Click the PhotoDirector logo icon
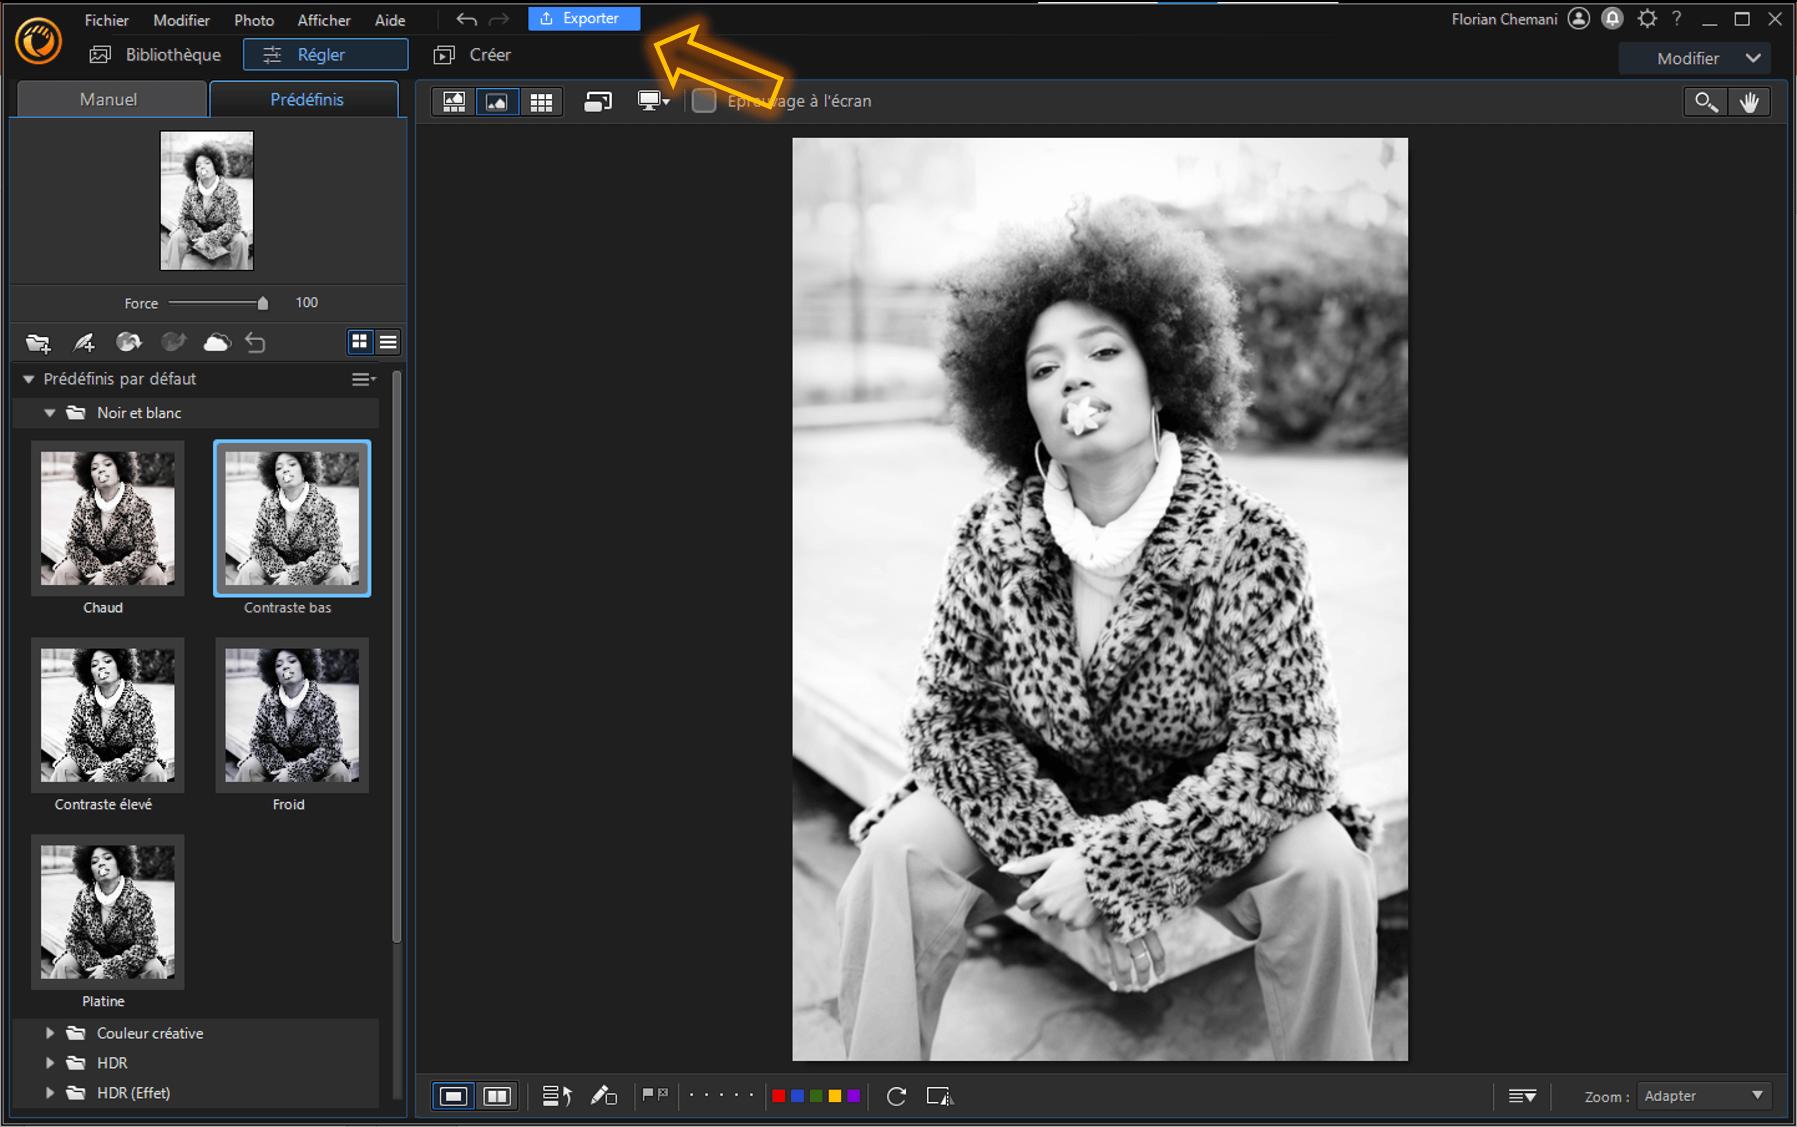The height and width of the screenshot is (1127, 1797). tap(38, 42)
